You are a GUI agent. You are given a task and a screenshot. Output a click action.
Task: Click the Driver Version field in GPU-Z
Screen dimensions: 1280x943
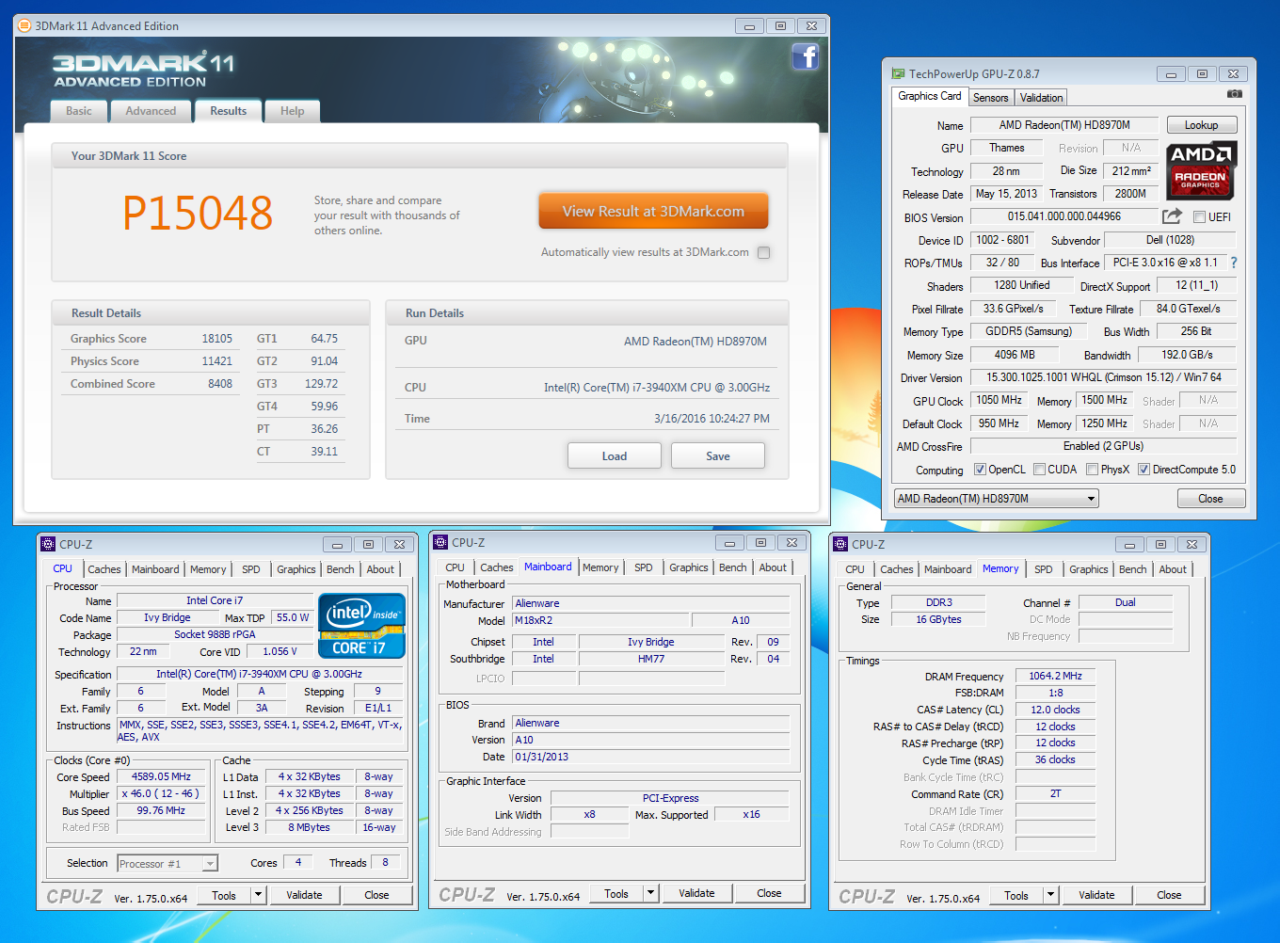click(1103, 378)
